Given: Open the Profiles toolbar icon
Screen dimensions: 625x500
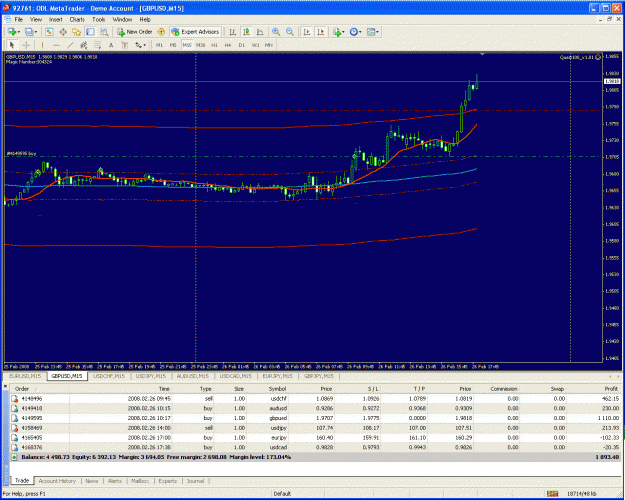Looking at the screenshot, I should click(x=29, y=32).
